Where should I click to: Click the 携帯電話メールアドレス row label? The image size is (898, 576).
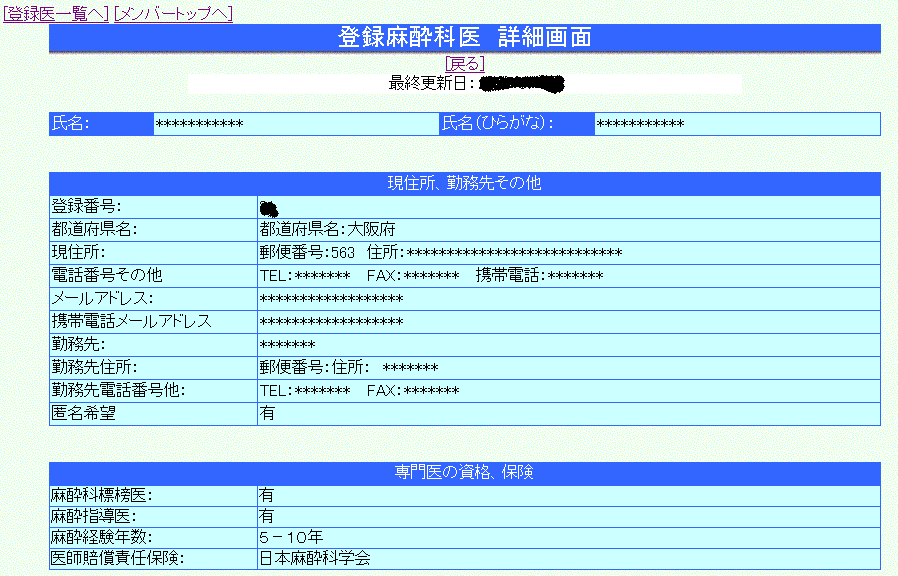tap(131, 321)
